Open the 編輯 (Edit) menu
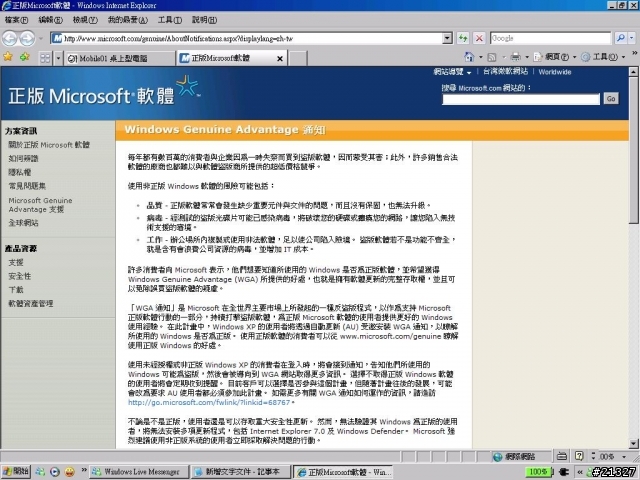640x480 pixels. 51,20
